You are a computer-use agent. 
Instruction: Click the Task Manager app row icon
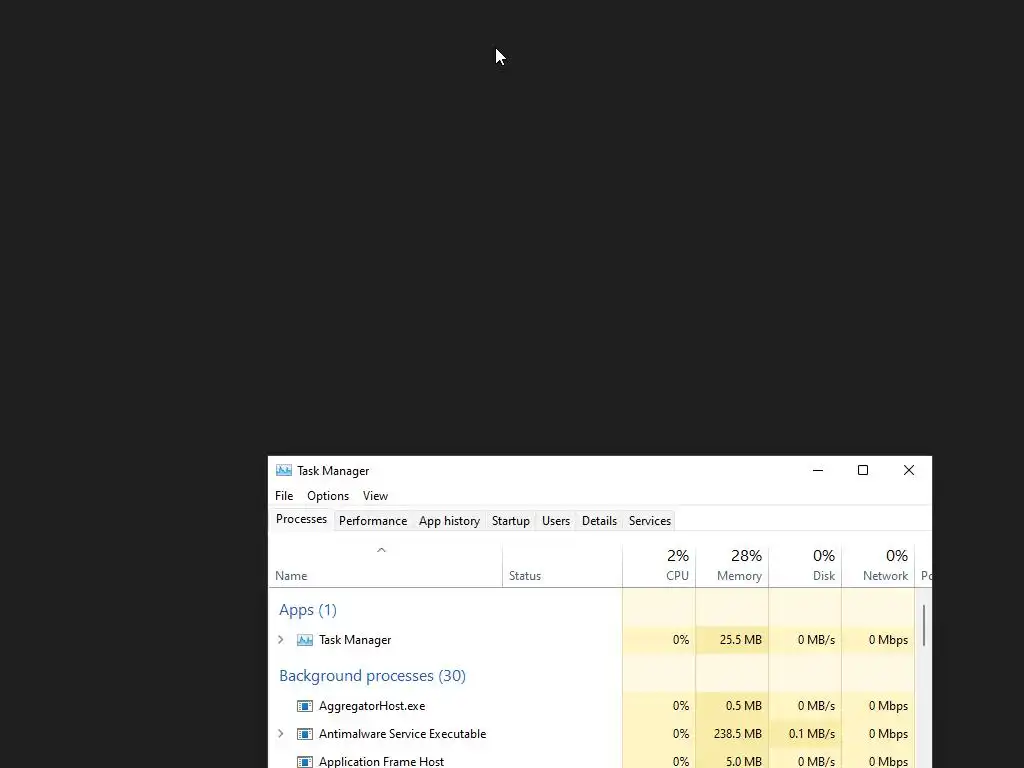click(x=304, y=640)
